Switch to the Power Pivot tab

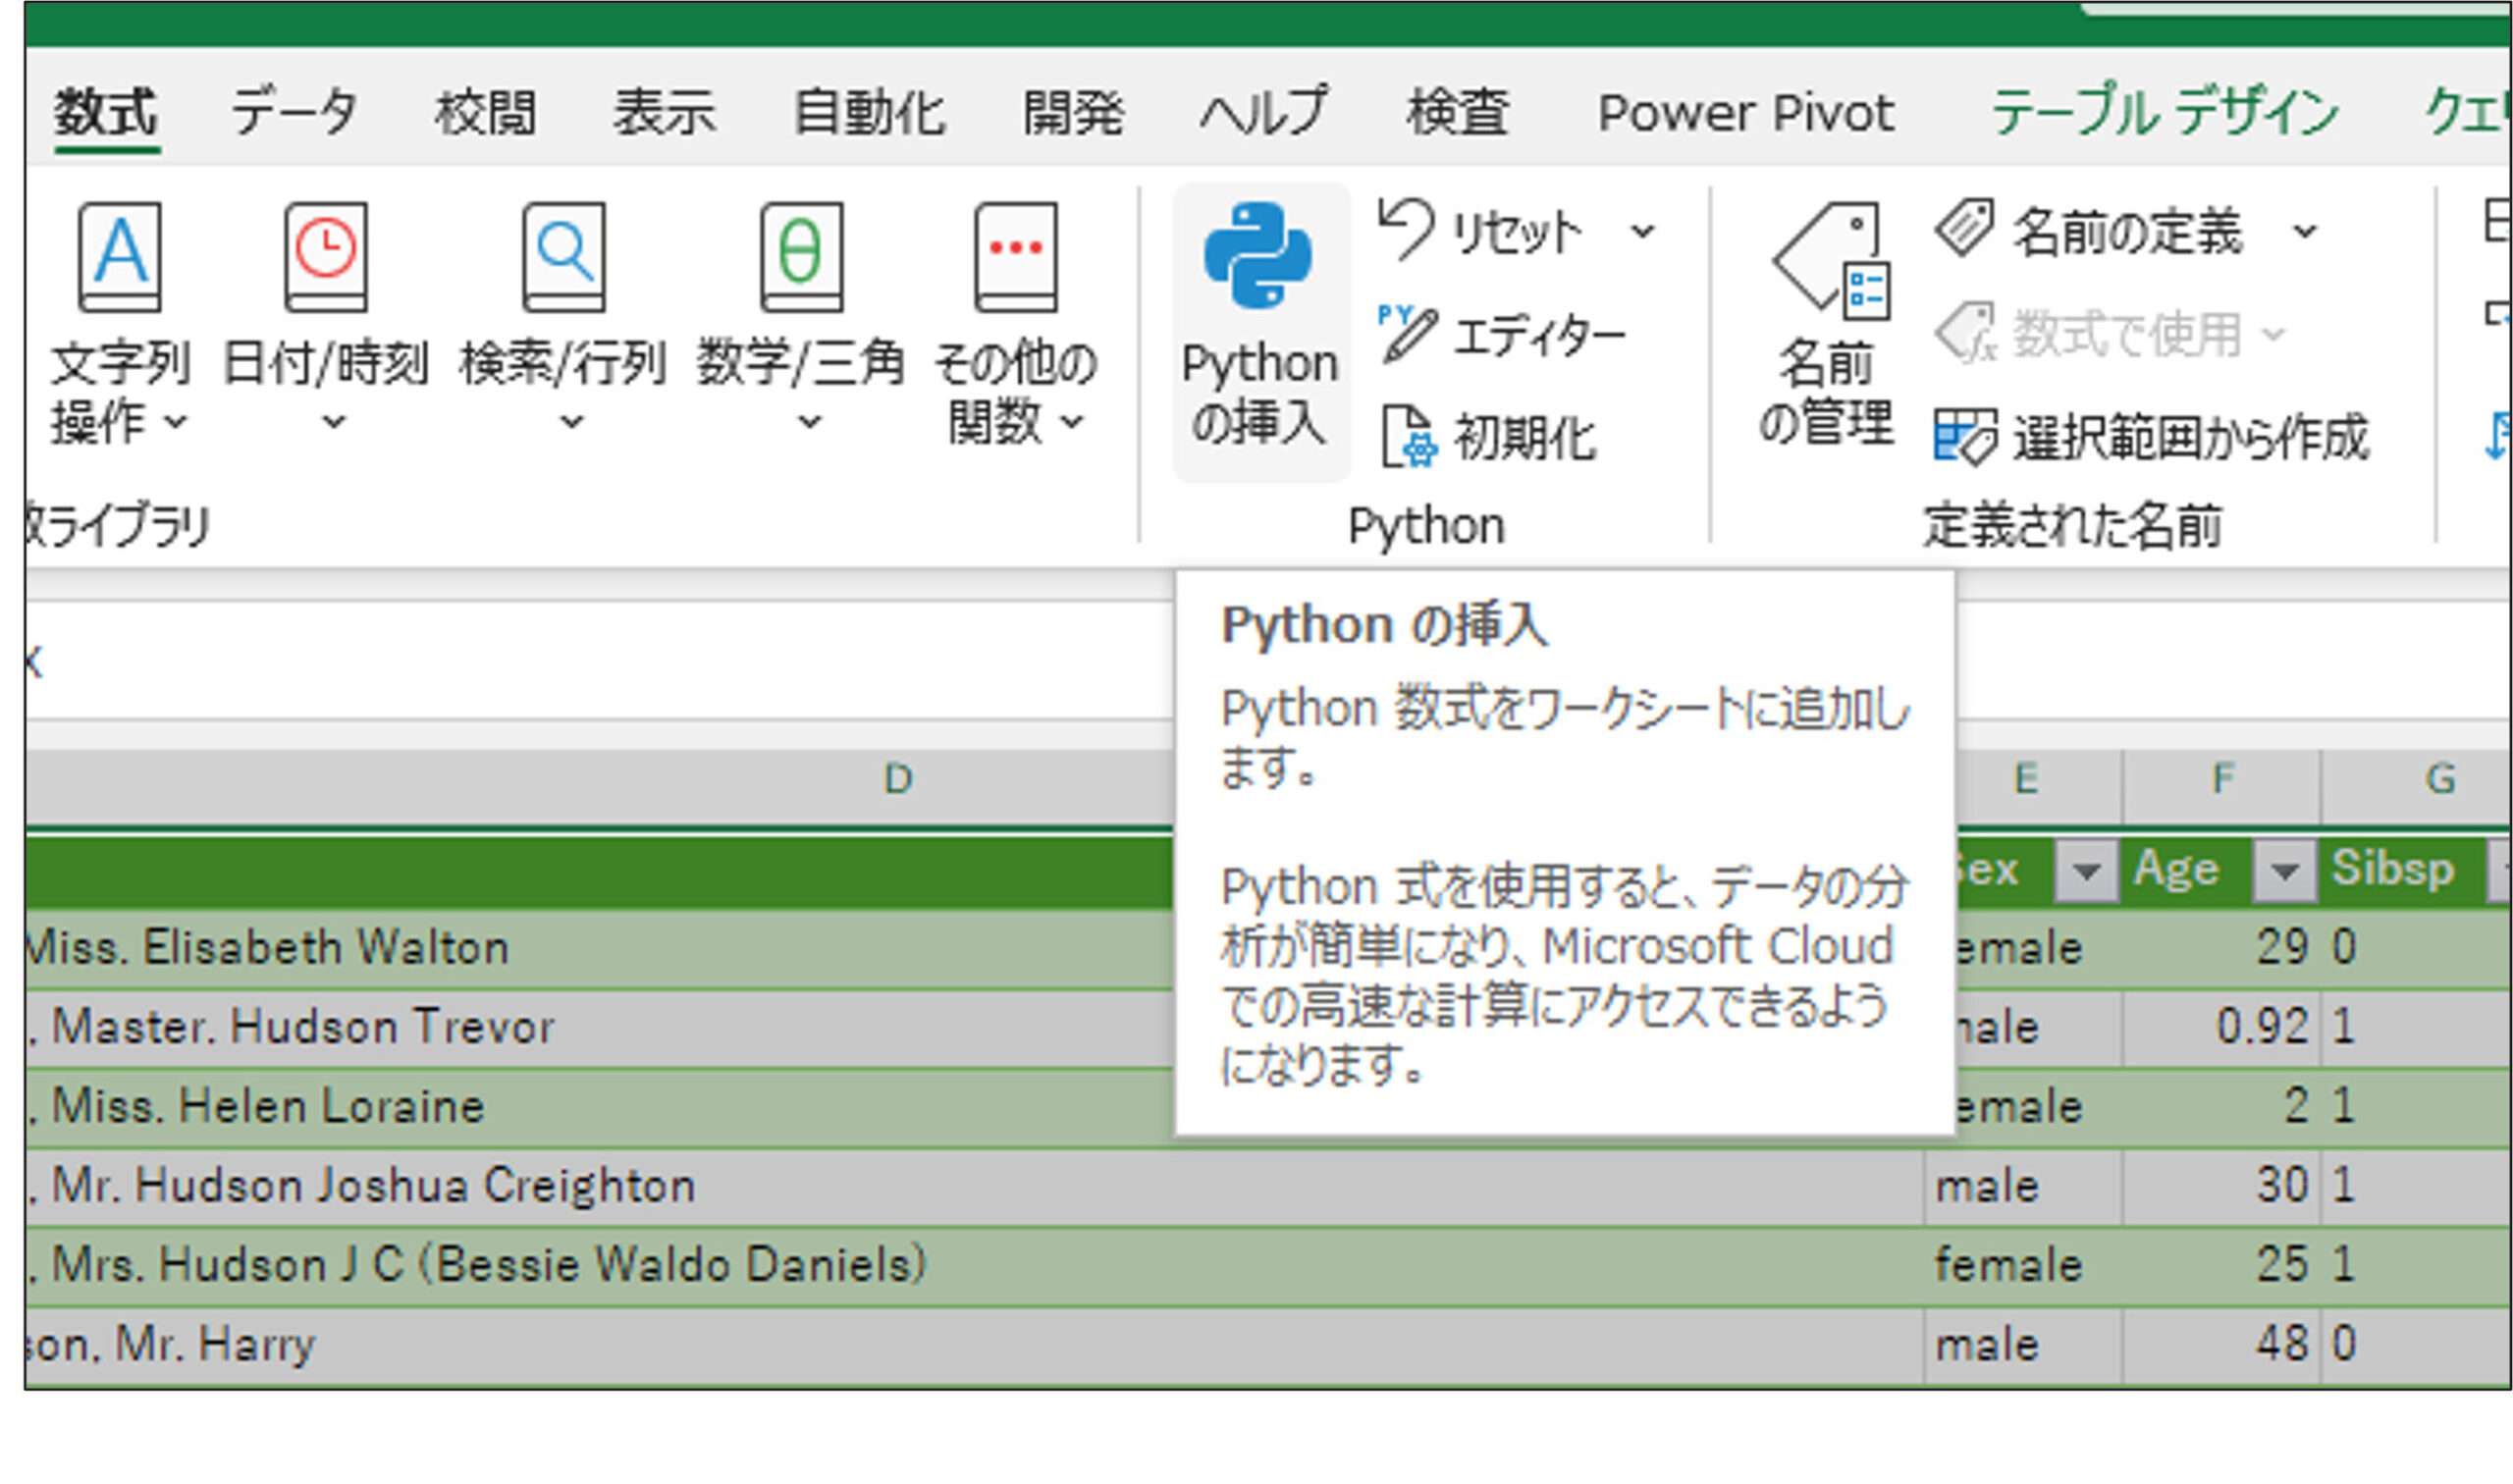click(1745, 112)
